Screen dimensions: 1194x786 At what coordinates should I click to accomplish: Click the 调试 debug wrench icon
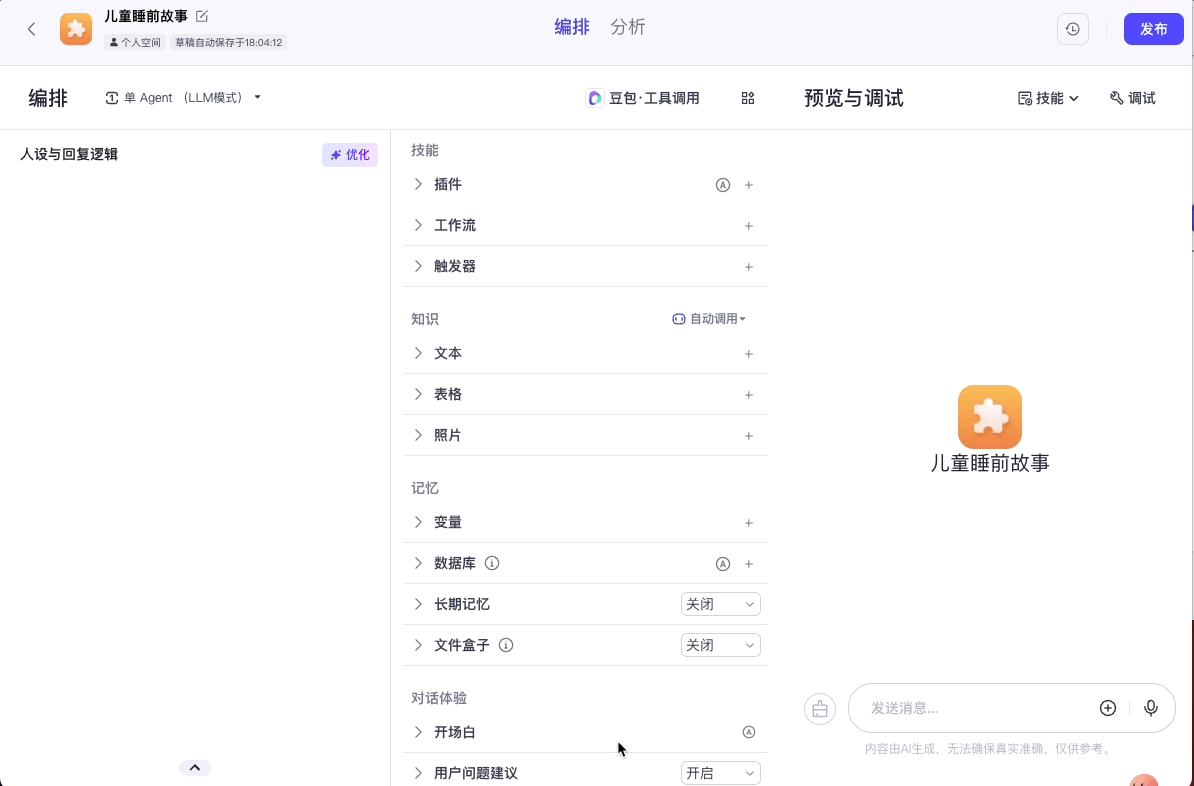pyautogui.click(x=1131, y=97)
